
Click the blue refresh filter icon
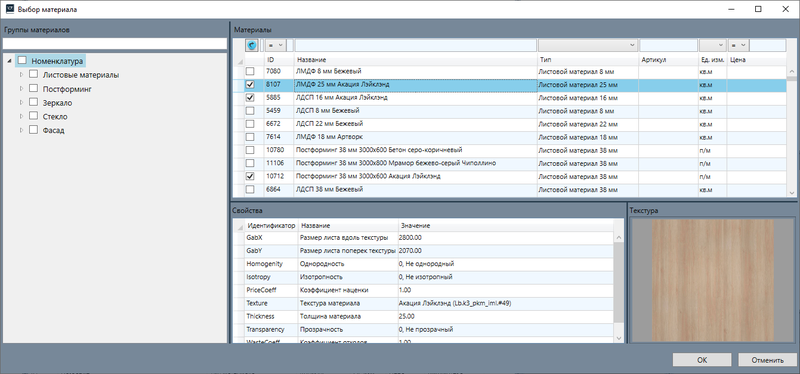[252, 45]
